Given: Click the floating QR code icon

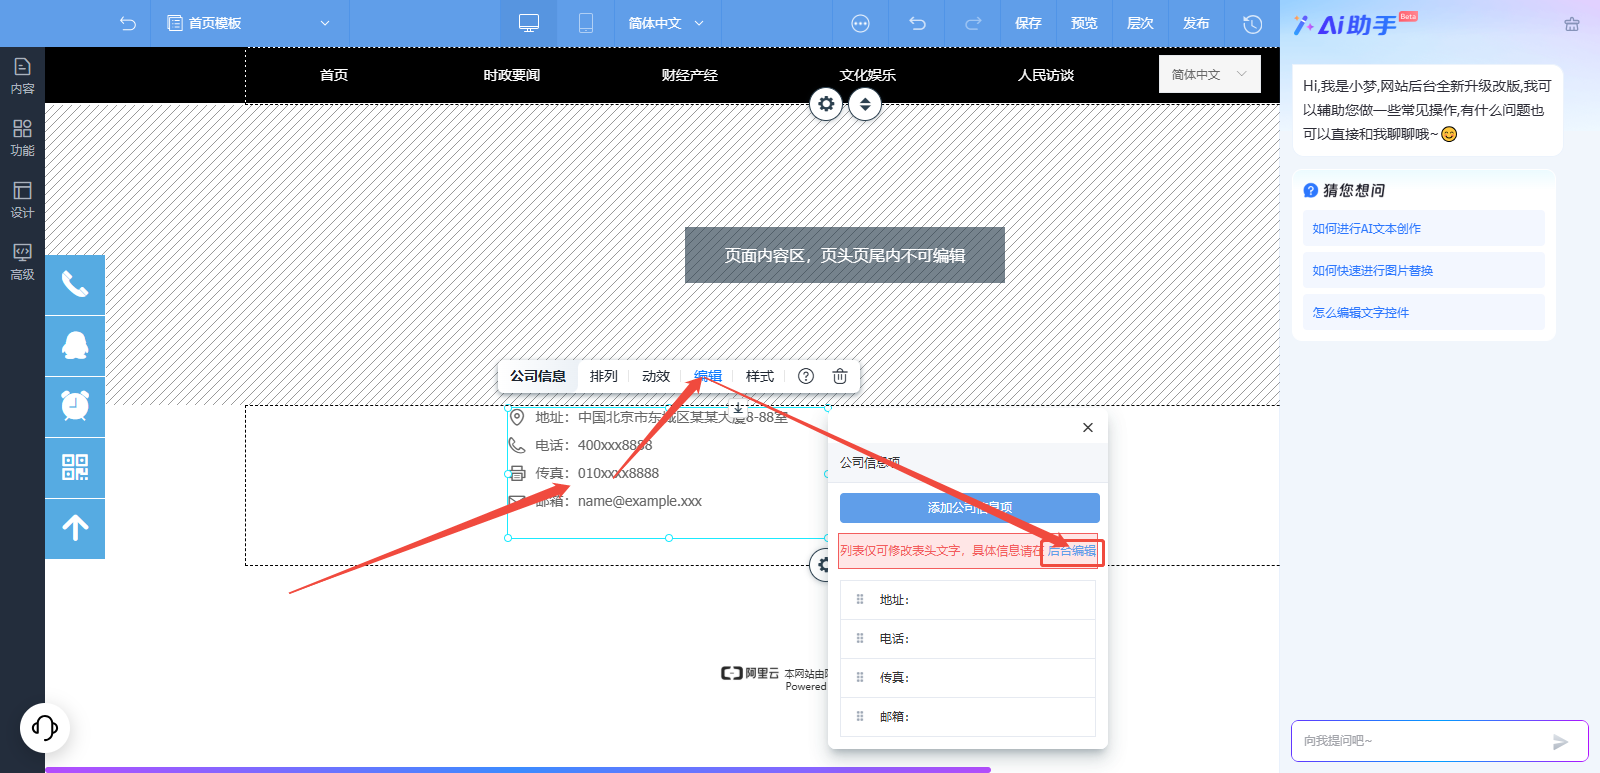Looking at the screenshot, I should tap(75, 468).
